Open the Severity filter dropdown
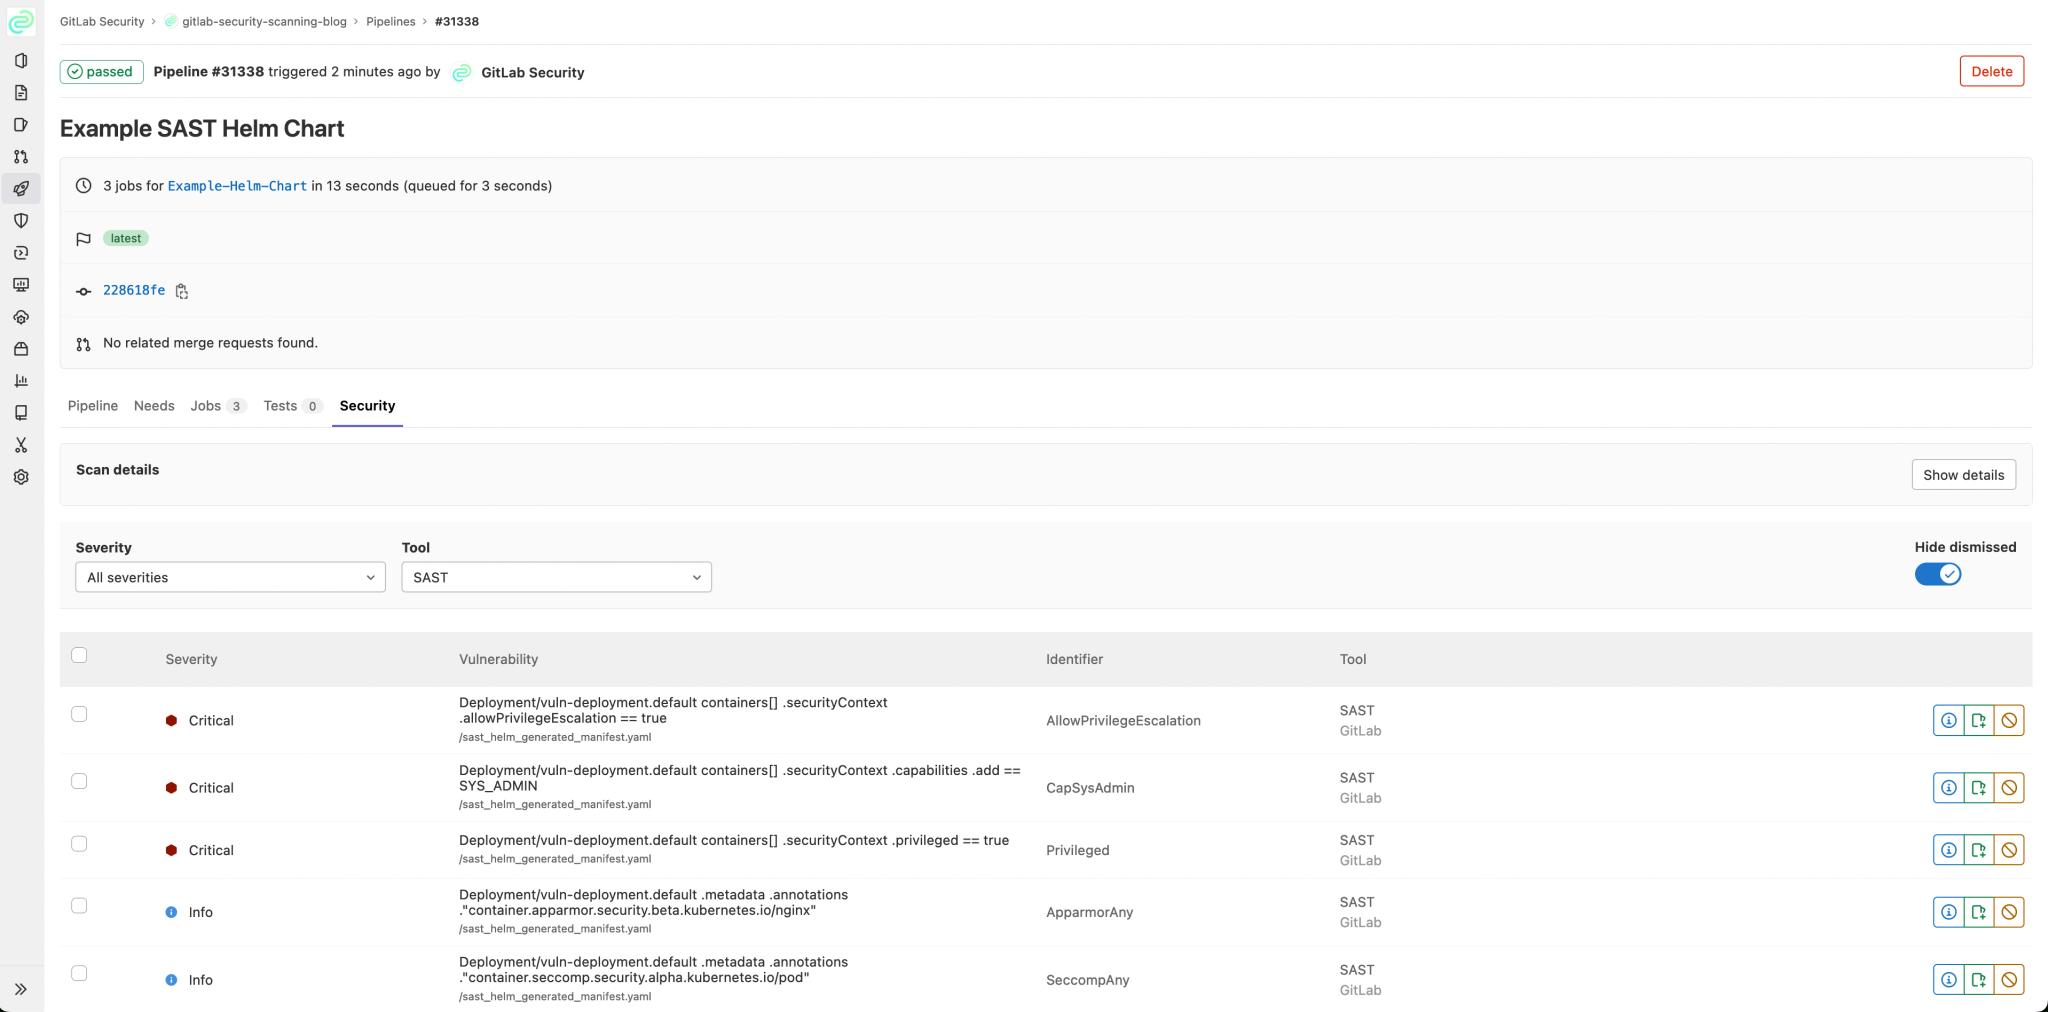 [x=229, y=577]
